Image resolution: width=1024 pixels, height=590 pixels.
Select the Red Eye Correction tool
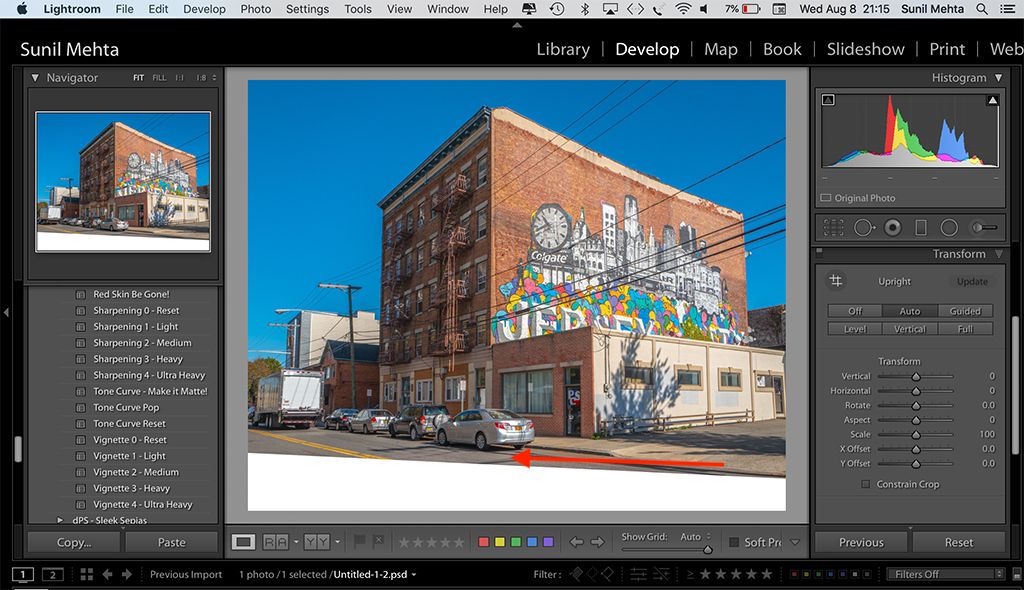point(892,228)
